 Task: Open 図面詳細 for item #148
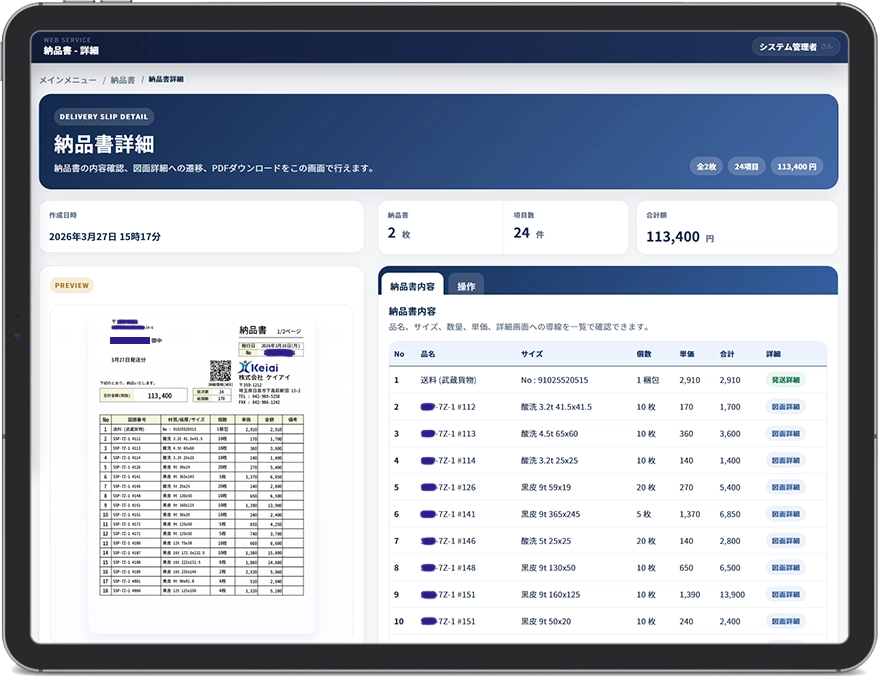(786, 567)
